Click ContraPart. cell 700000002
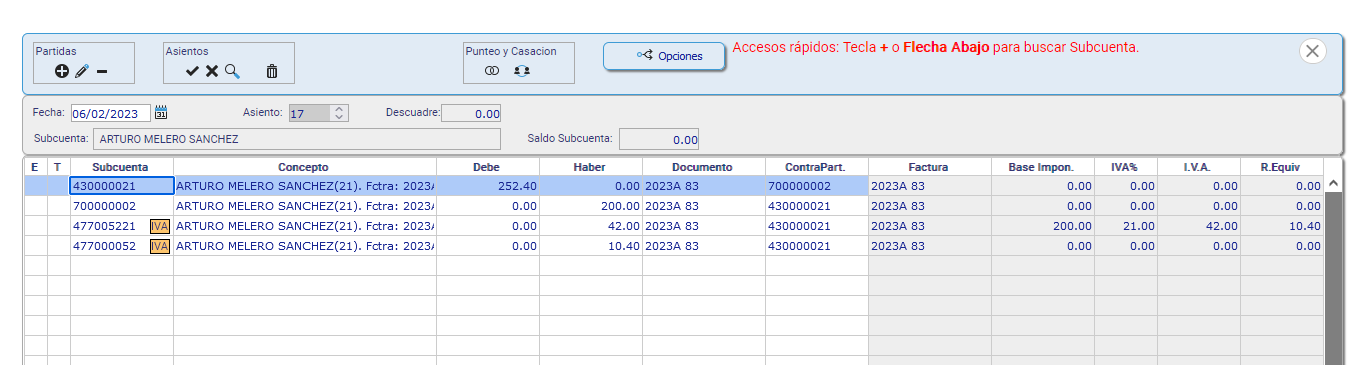The width and height of the screenshot is (1362, 365). pyautogui.click(x=816, y=186)
